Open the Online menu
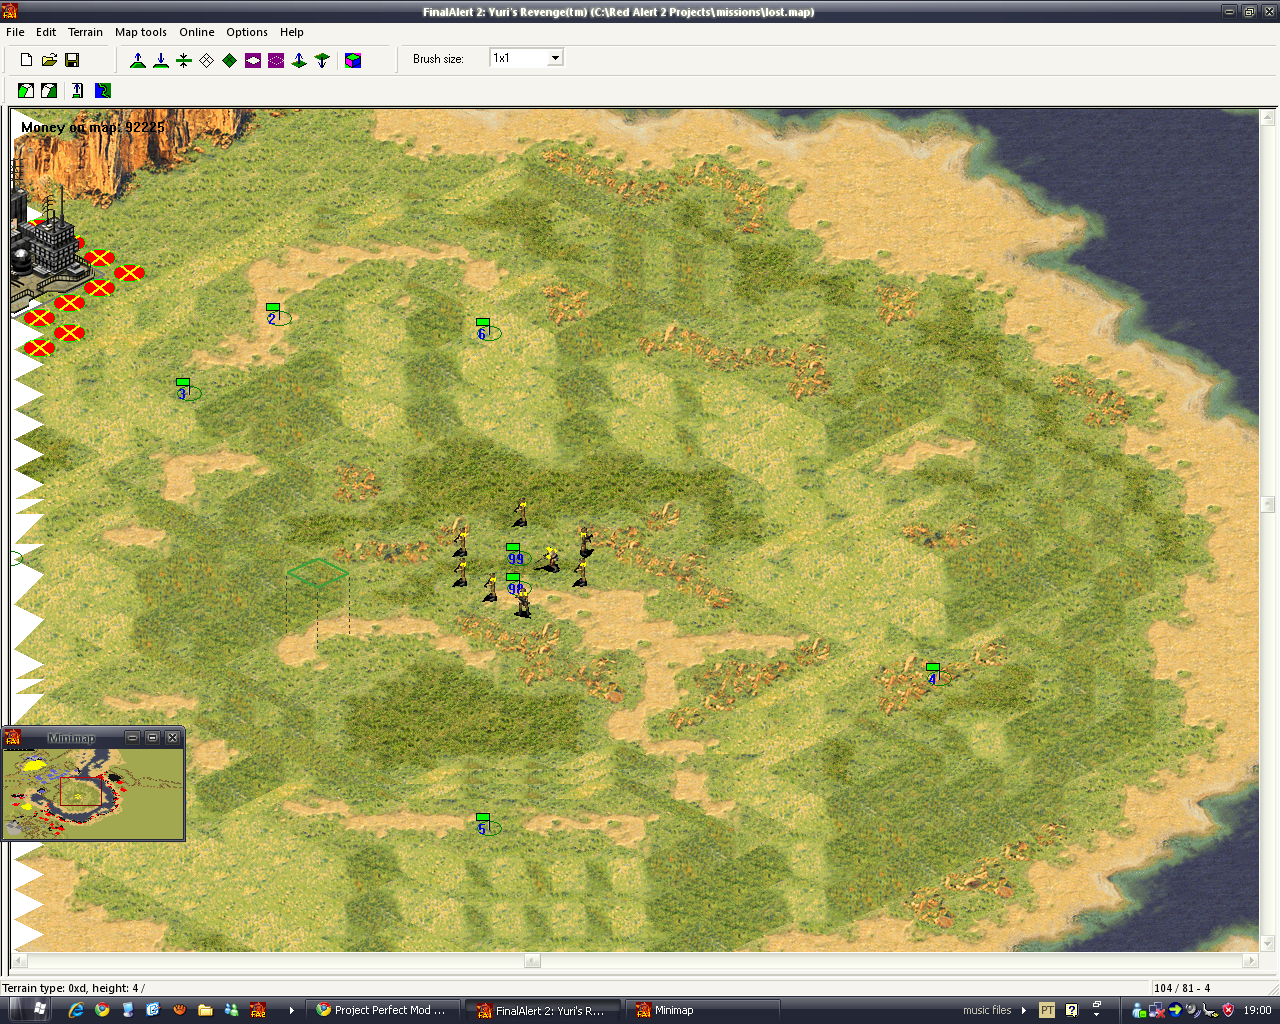 click(197, 32)
